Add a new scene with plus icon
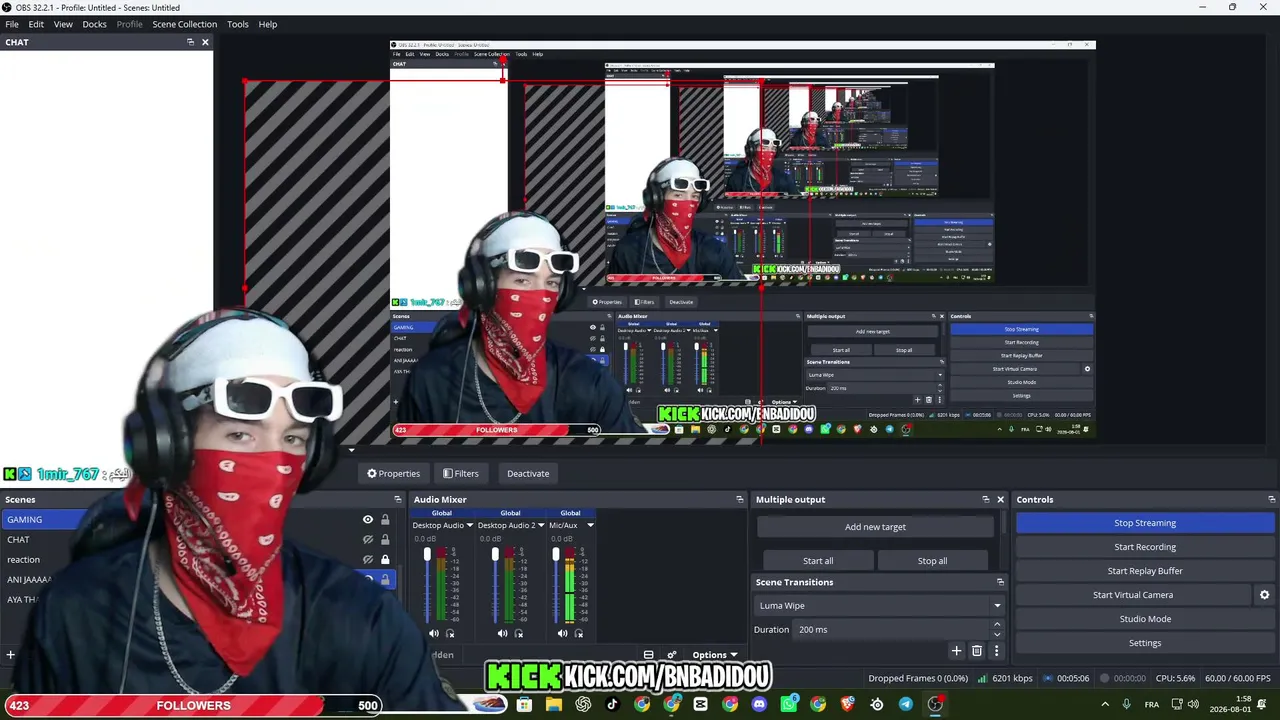This screenshot has height=720, width=1280. click(x=11, y=655)
